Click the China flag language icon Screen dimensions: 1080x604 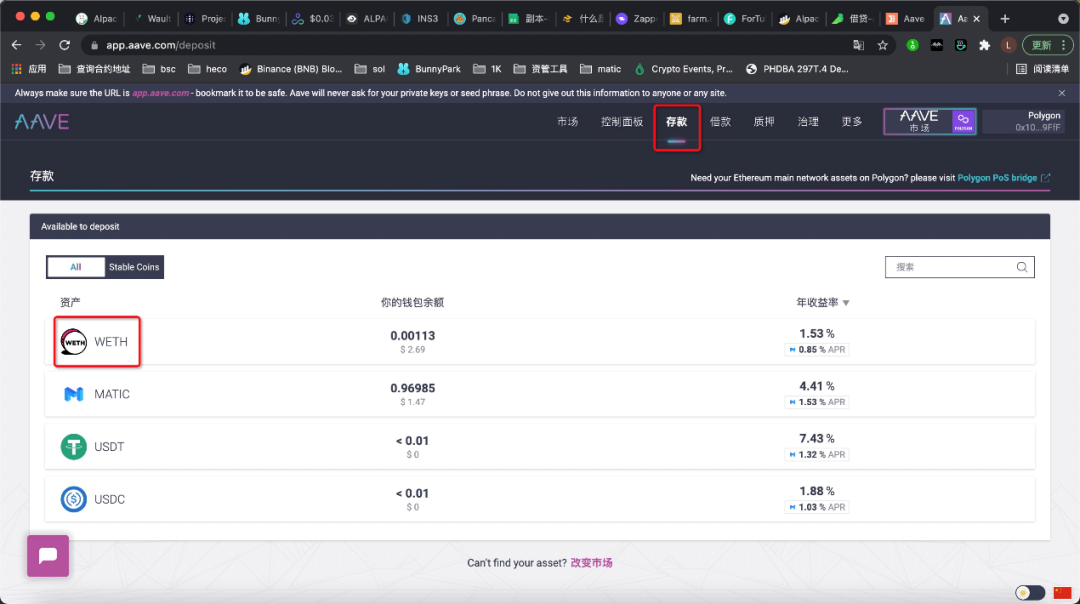click(x=1063, y=592)
